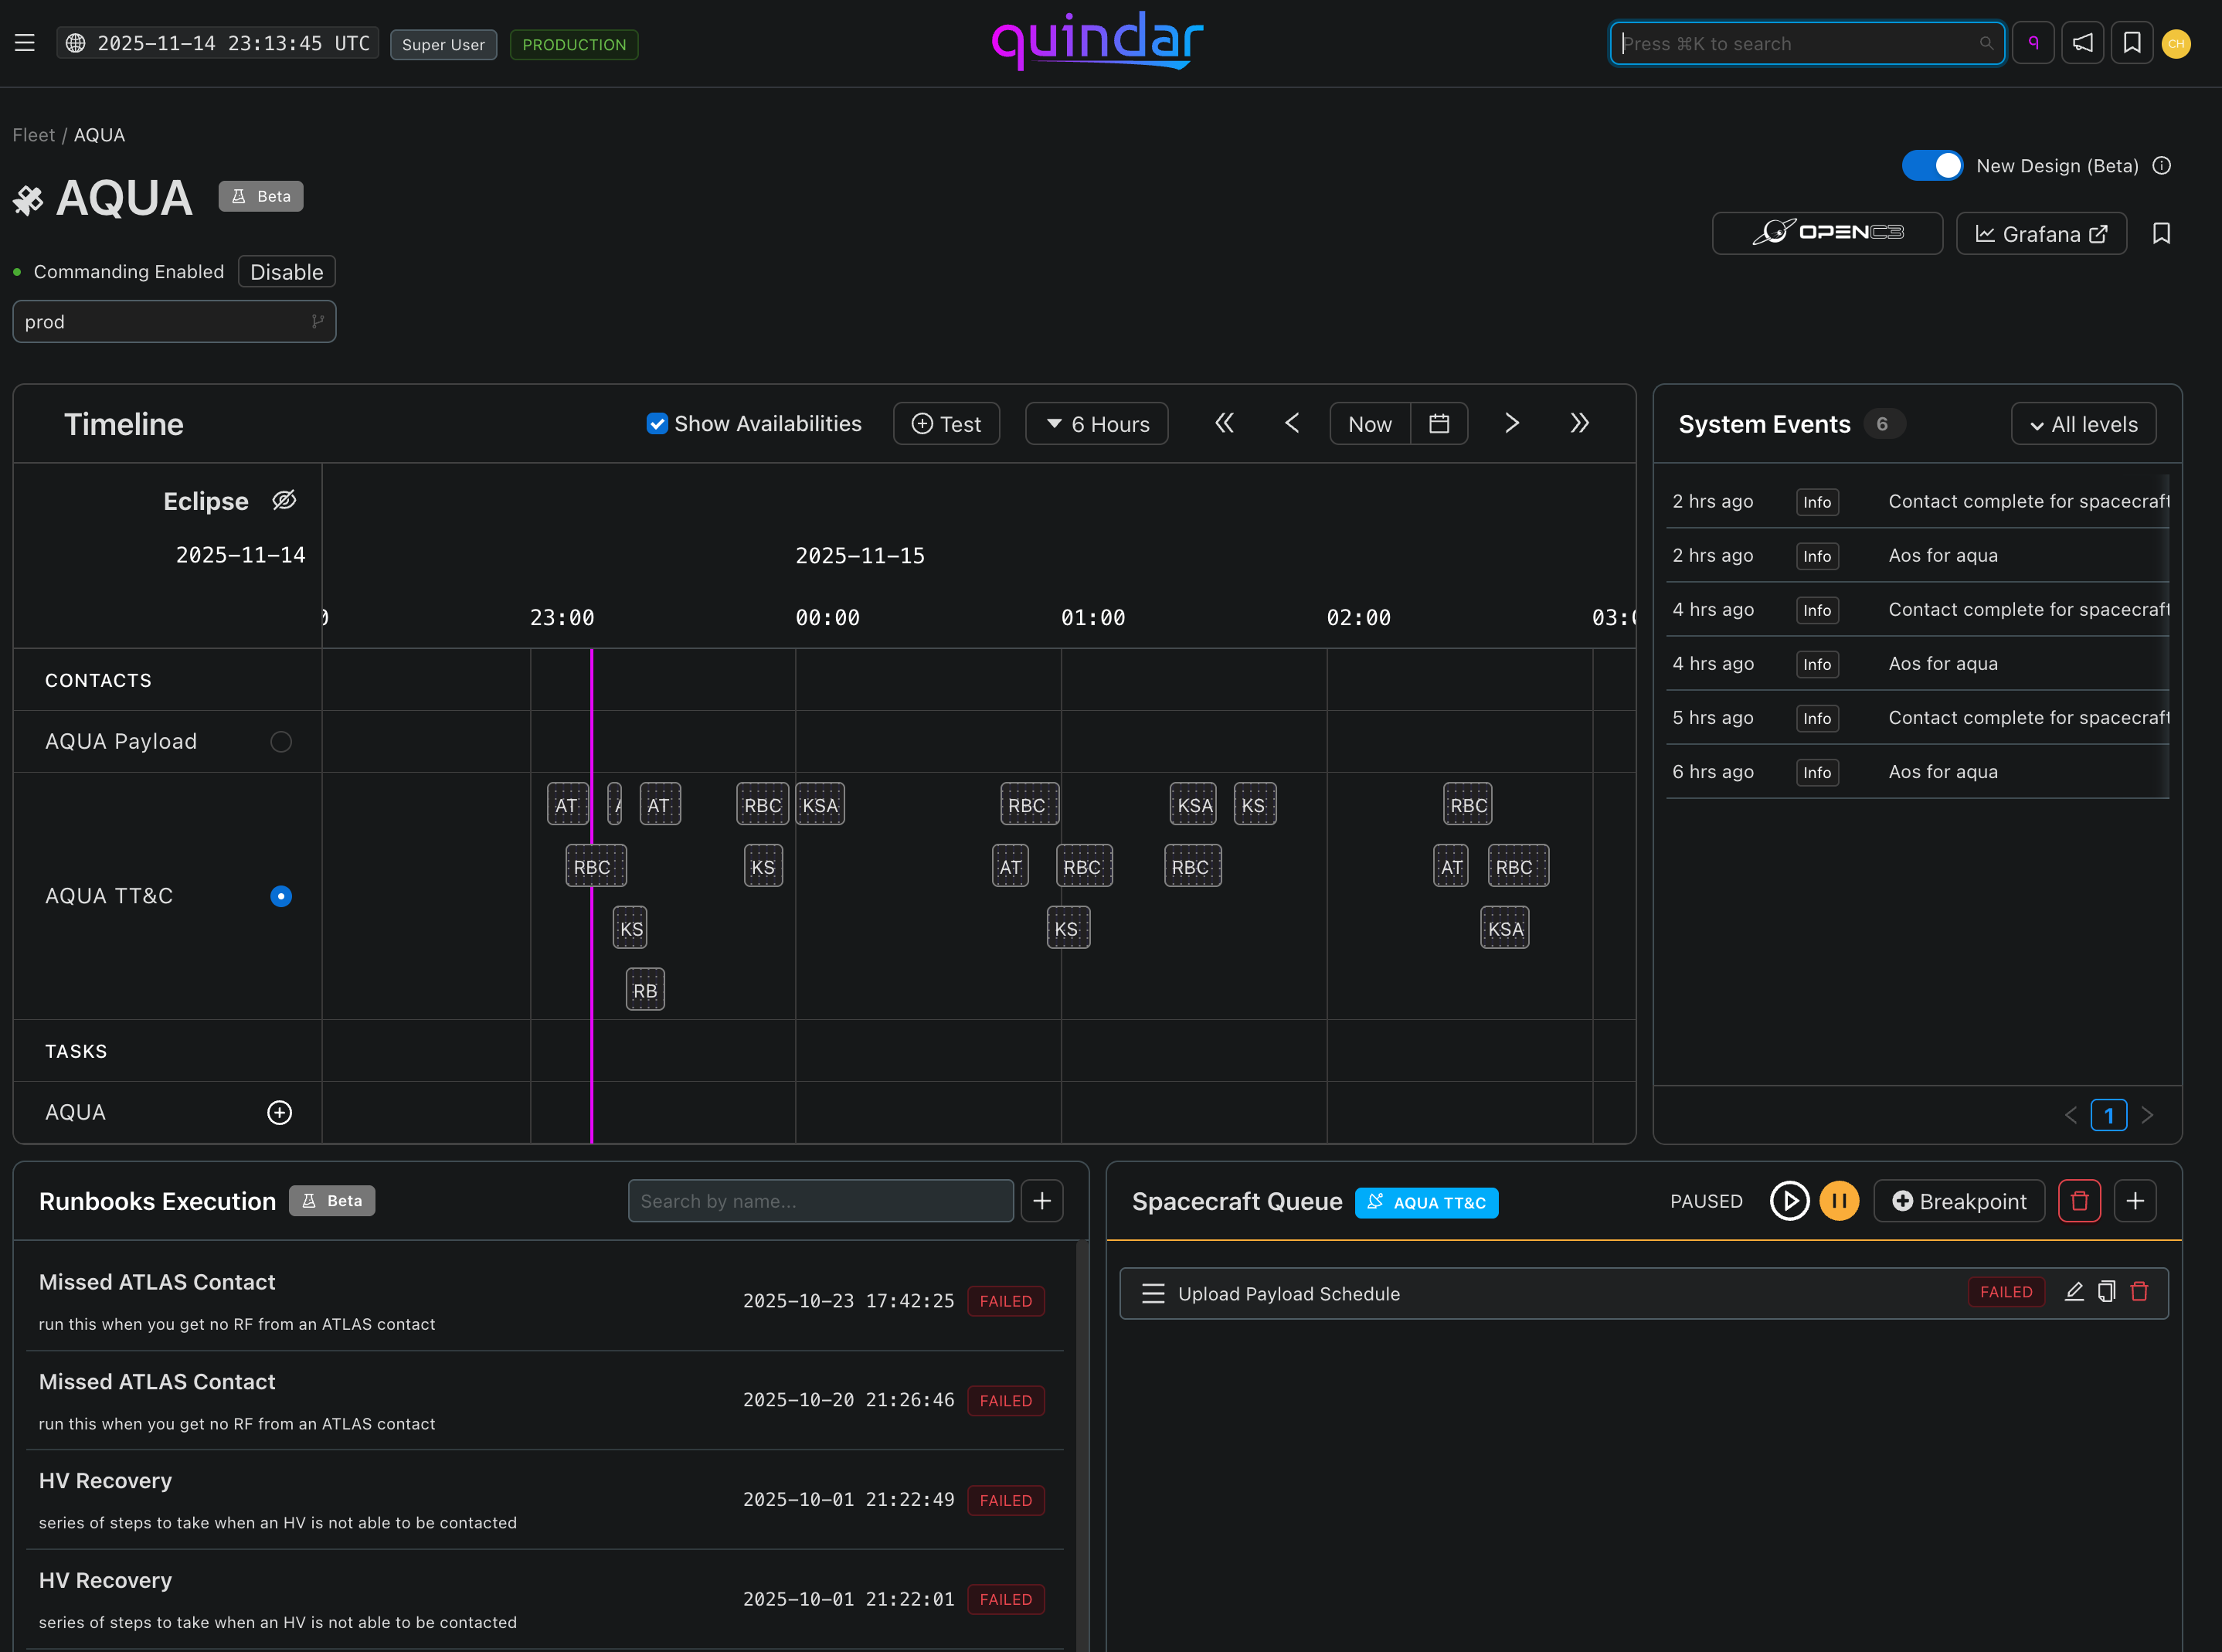Edit the Upload Payload Schedule item

pyautogui.click(x=2074, y=1292)
